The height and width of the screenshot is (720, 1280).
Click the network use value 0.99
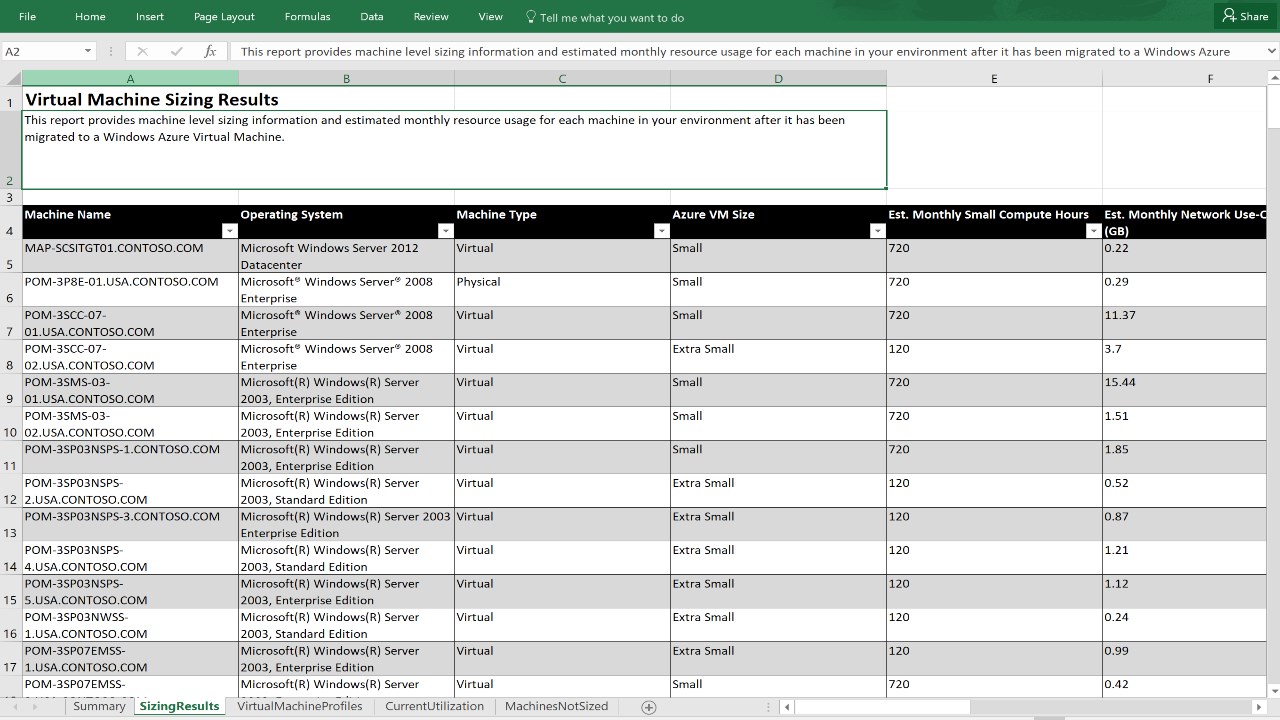pyautogui.click(x=1184, y=658)
